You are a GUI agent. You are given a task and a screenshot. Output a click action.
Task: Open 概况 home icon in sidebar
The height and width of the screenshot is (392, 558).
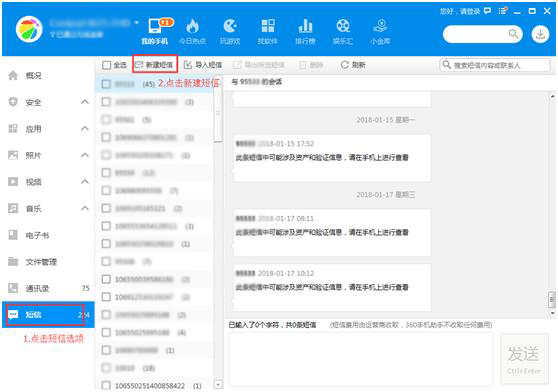pyautogui.click(x=13, y=75)
